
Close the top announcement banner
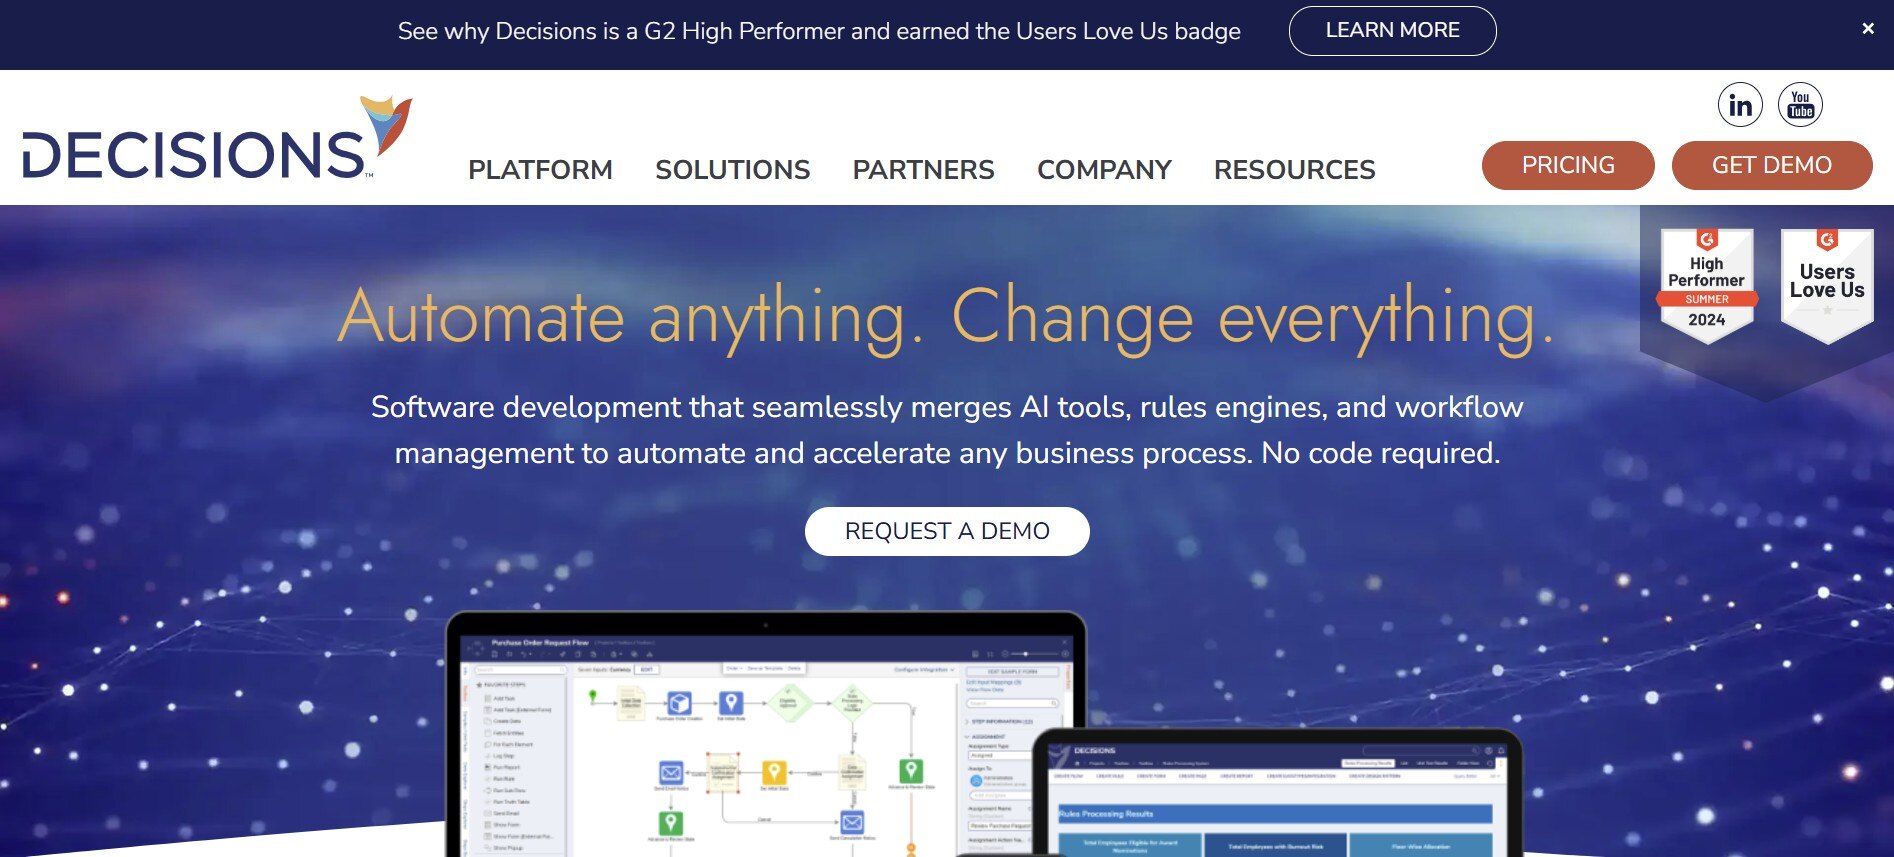[x=1867, y=29]
